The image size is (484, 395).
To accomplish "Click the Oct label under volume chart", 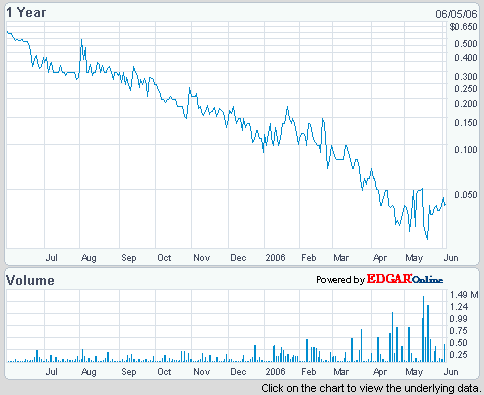I will click(164, 372).
